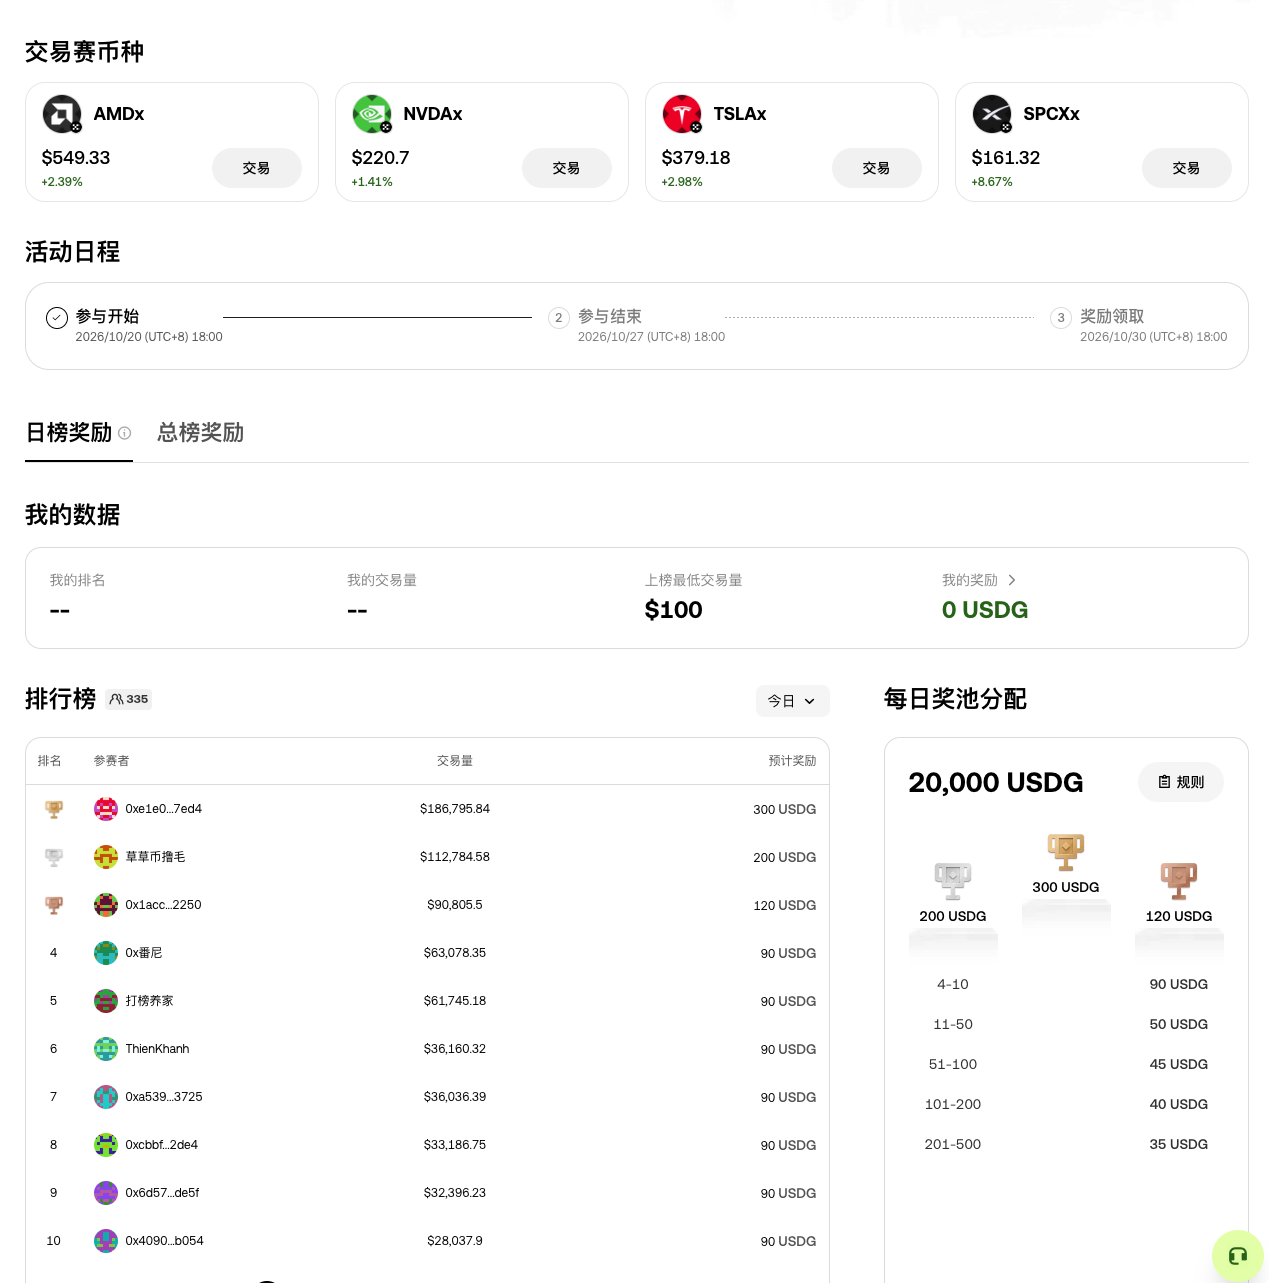Screen dimensions: 1269x1283
Task: Open the 今日 date dropdown
Action: click(793, 701)
